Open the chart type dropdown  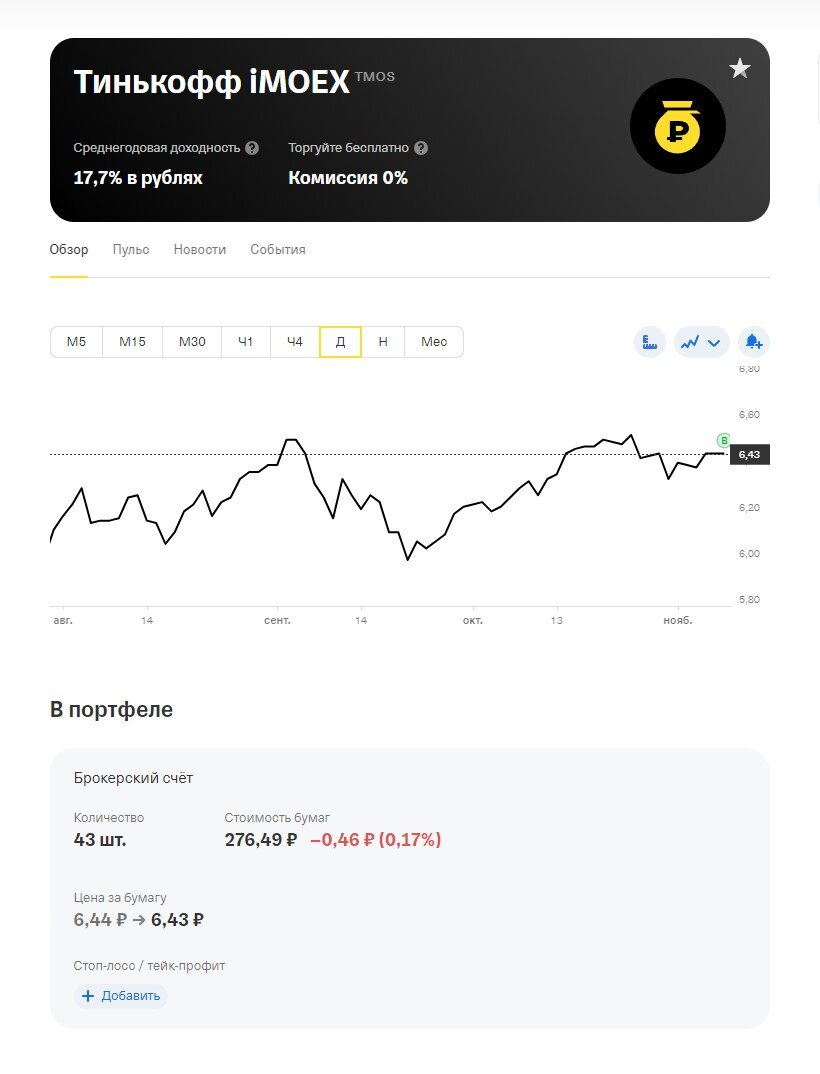(x=701, y=342)
